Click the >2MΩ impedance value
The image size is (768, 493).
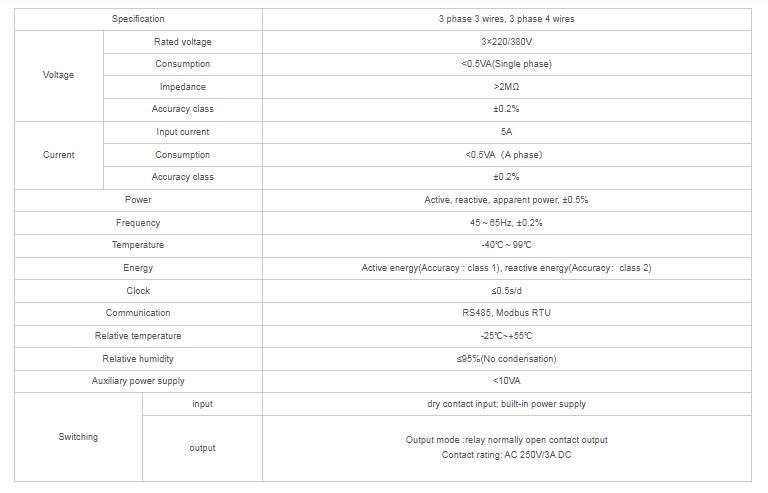coord(506,87)
